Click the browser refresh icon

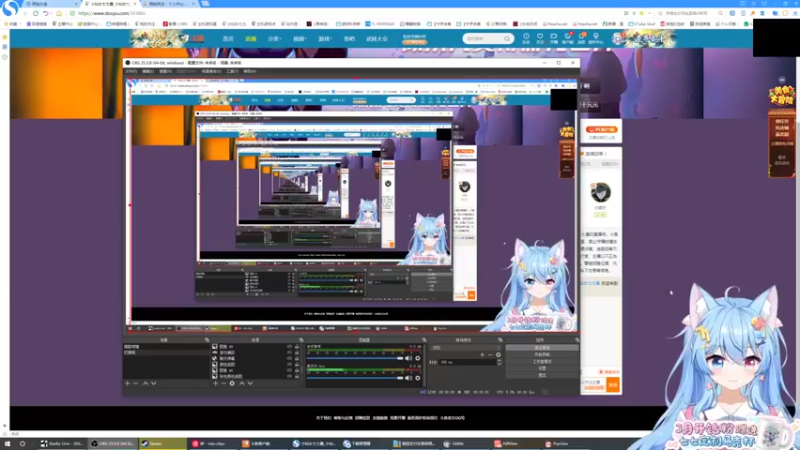[x=36, y=13]
